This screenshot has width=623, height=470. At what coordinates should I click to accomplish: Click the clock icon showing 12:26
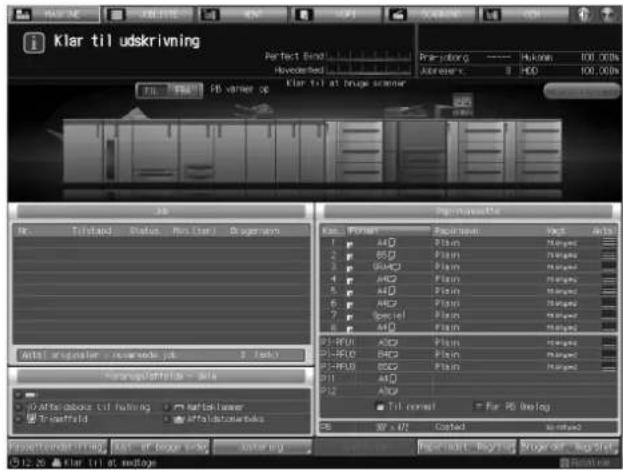point(14,463)
